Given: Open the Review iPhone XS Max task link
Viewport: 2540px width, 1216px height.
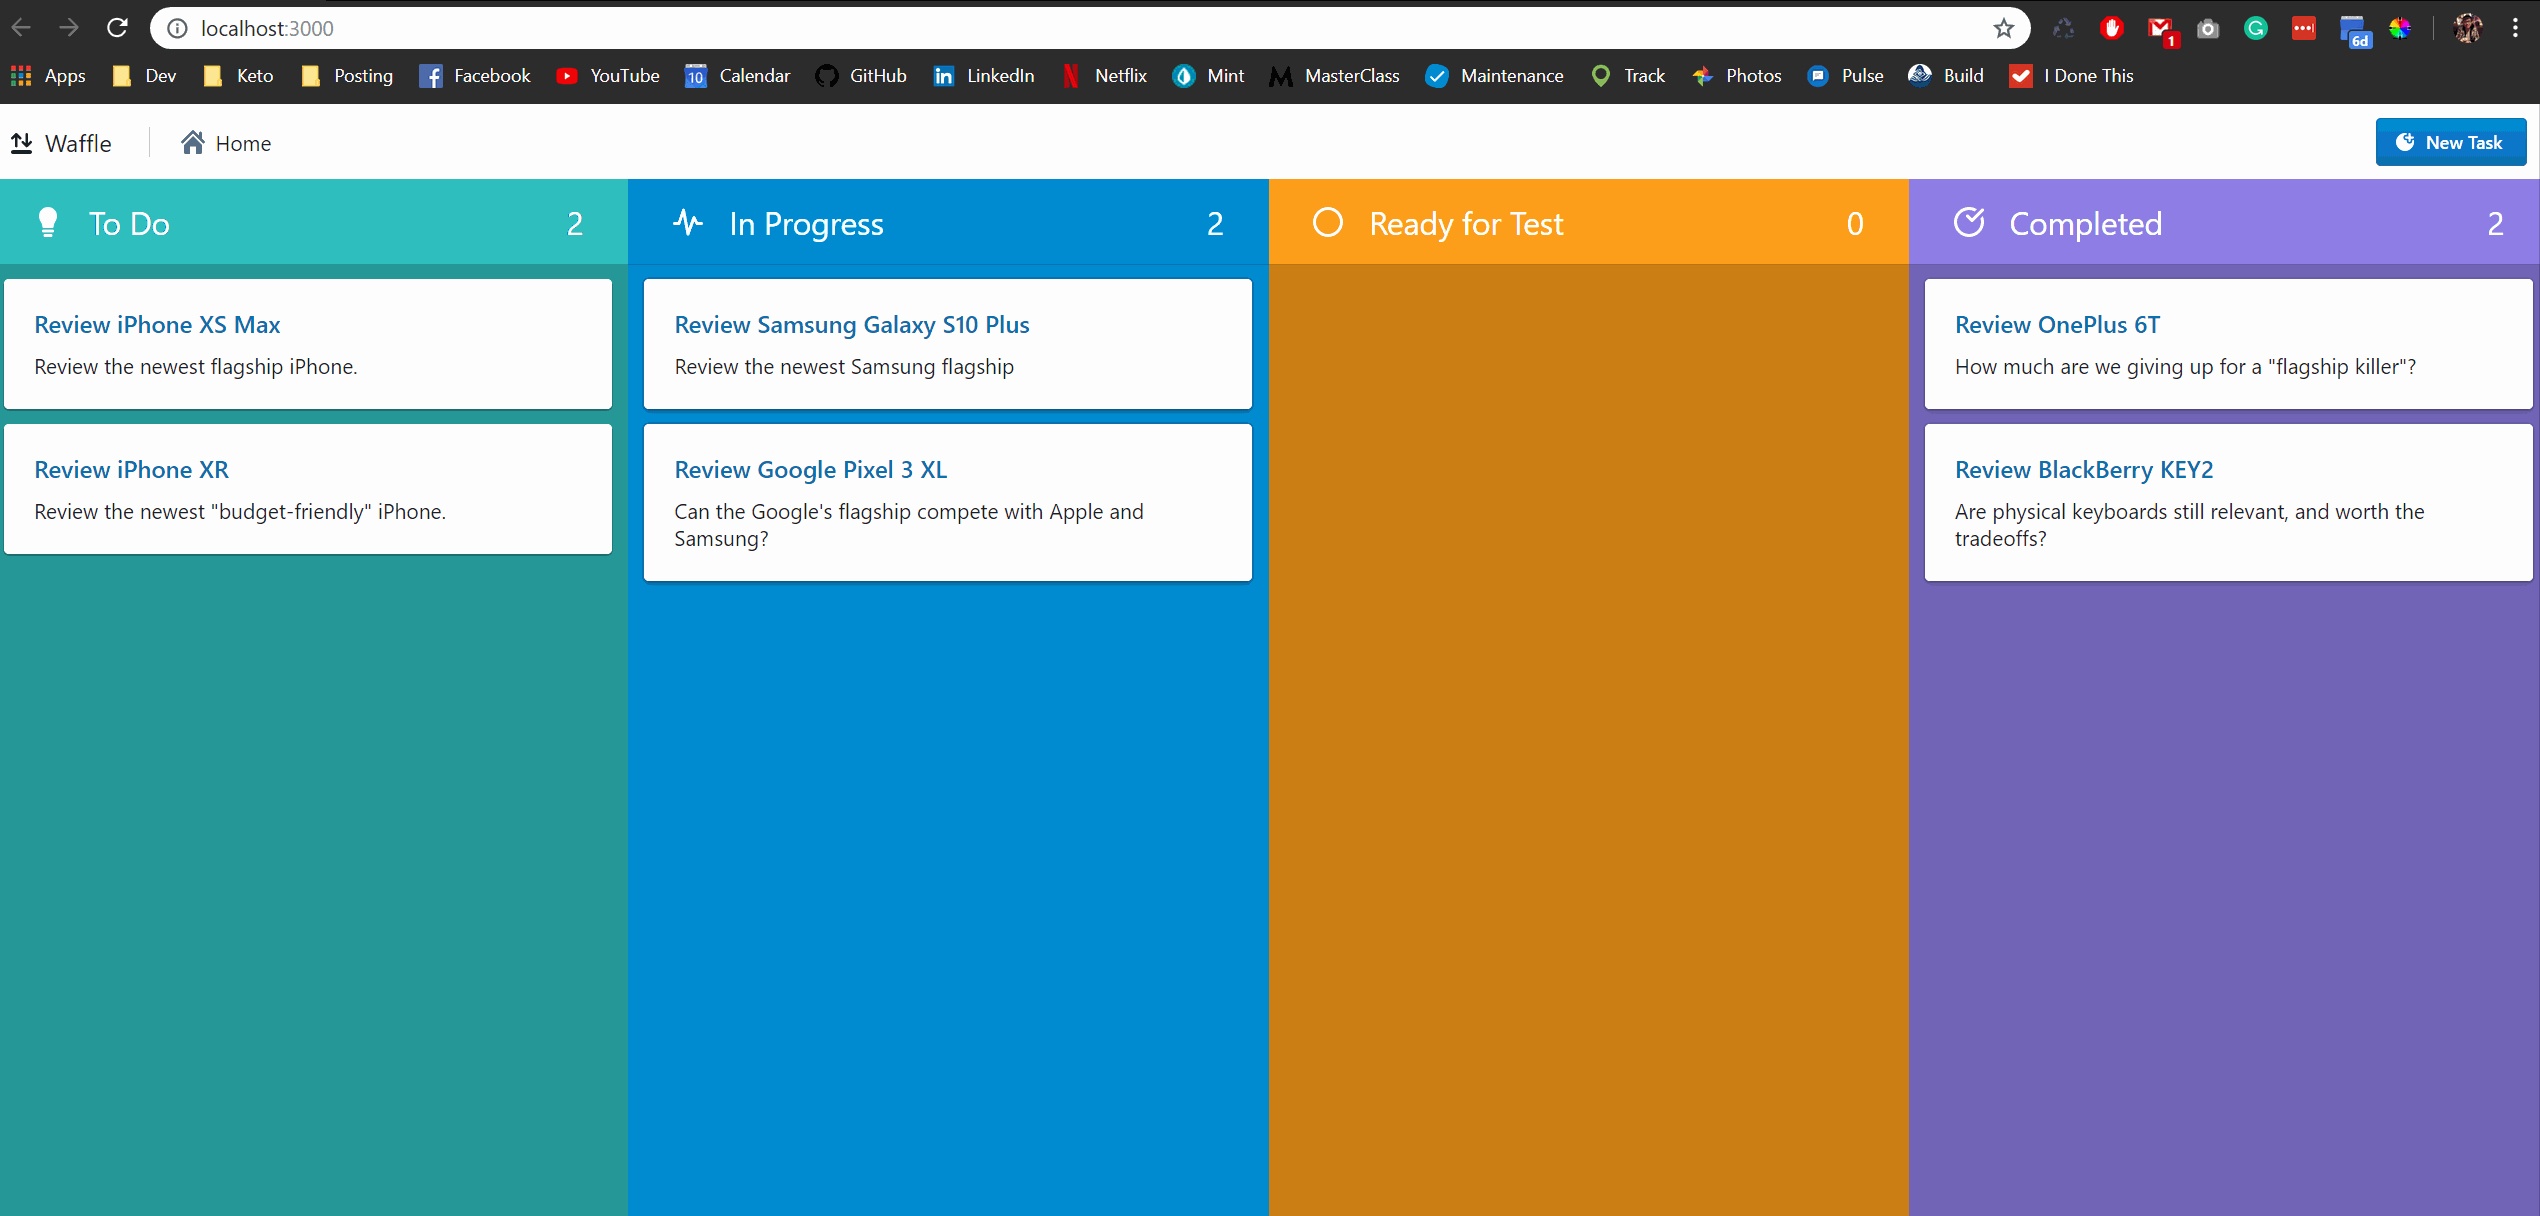Looking at the screenshot, I should click(x=157, y=325).
